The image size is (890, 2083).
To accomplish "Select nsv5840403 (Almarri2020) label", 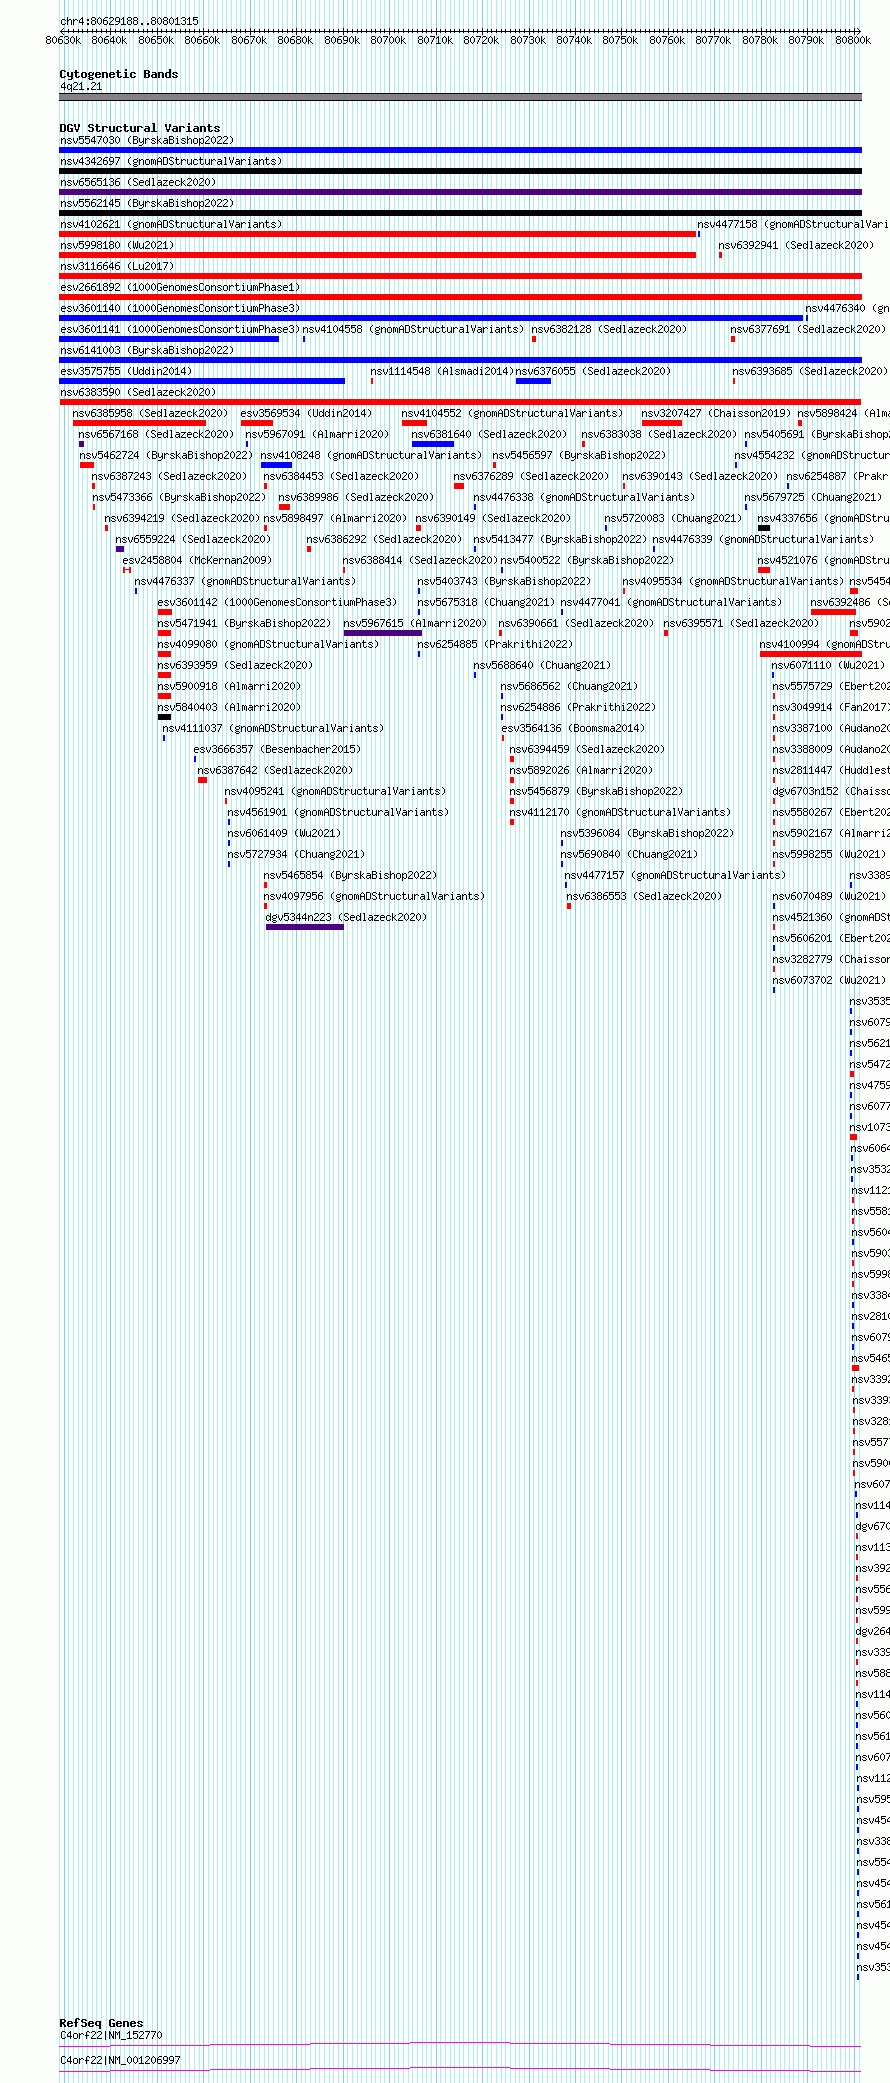I will point(229,707).
